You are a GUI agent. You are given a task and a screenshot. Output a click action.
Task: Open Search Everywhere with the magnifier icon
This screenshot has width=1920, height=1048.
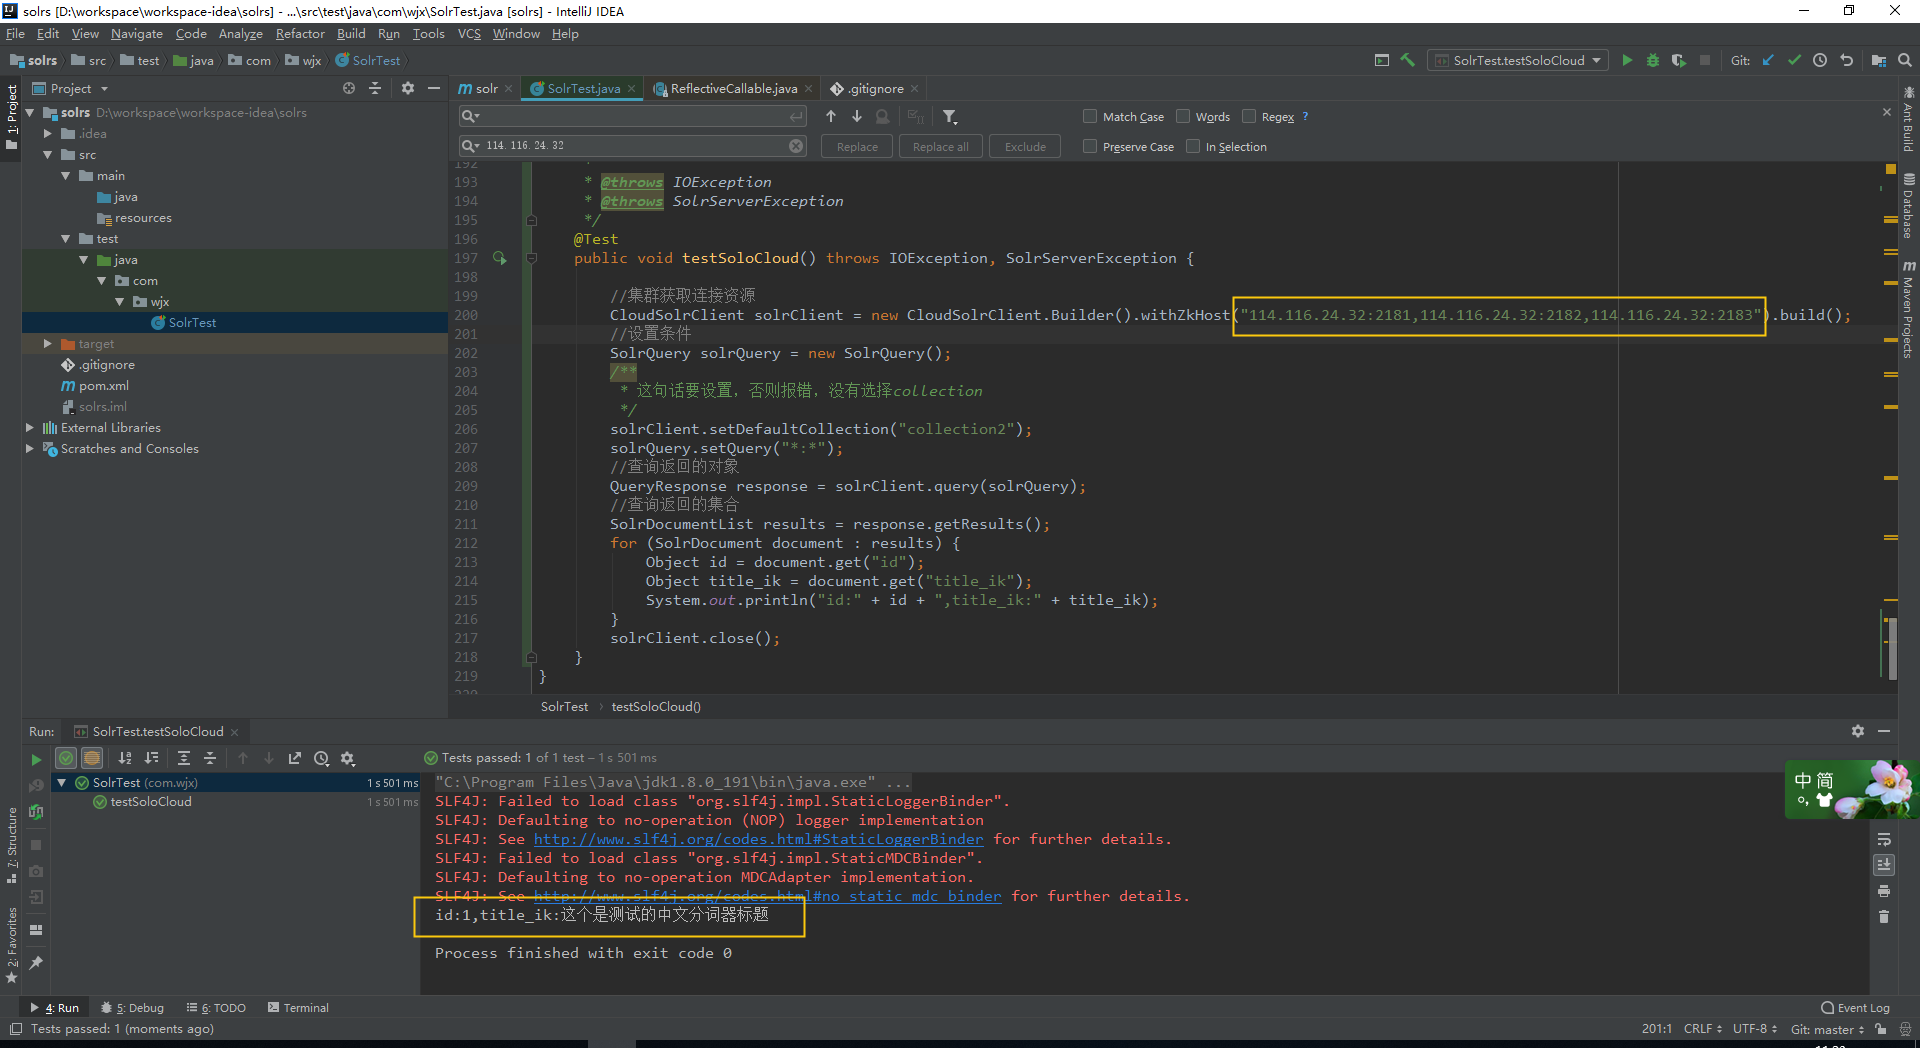(1905, 60)
